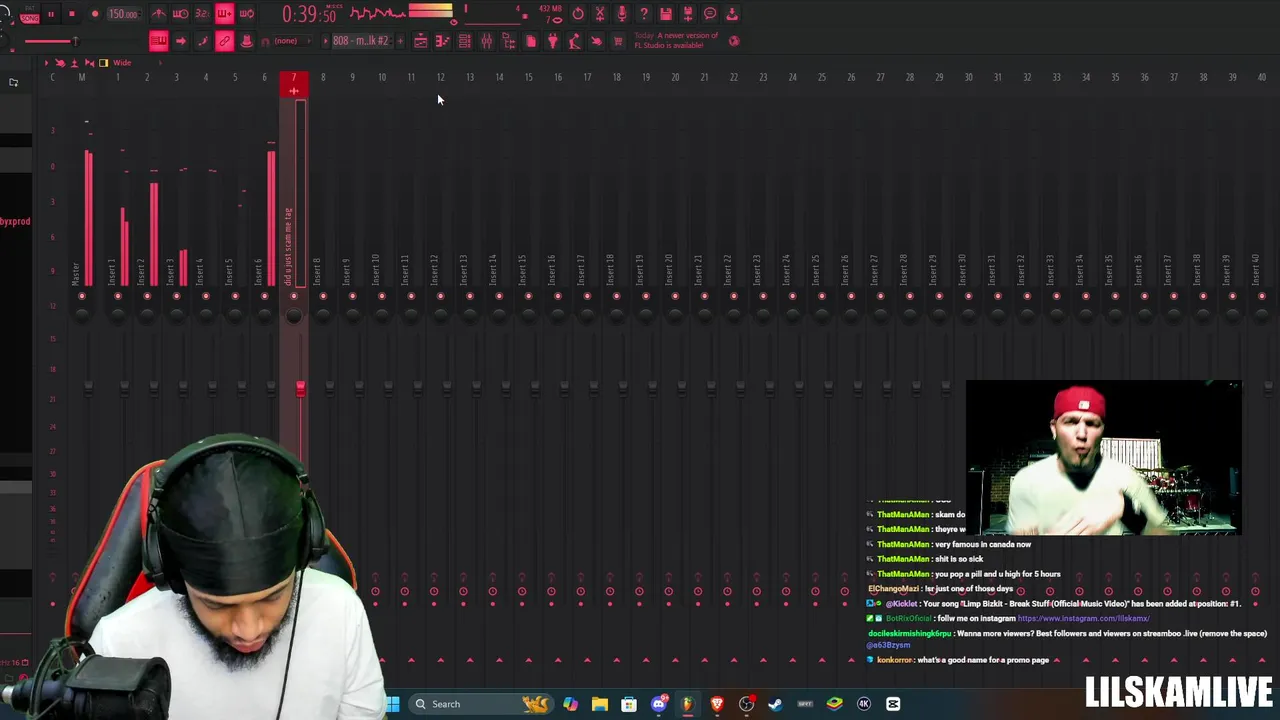Pause playback in the transport bar
The height and width of the screenshot is (720, 1280).
(51, 14)
